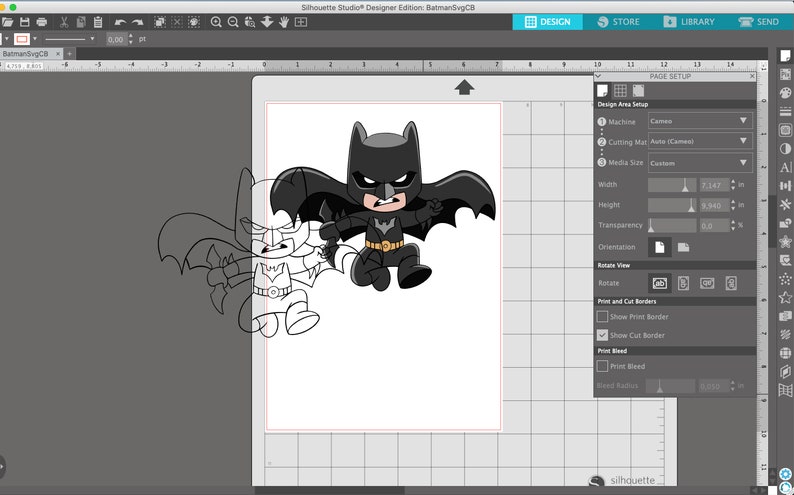
Task: Open Registration Marks tab in Page Setup
Action: click(638, 91)
